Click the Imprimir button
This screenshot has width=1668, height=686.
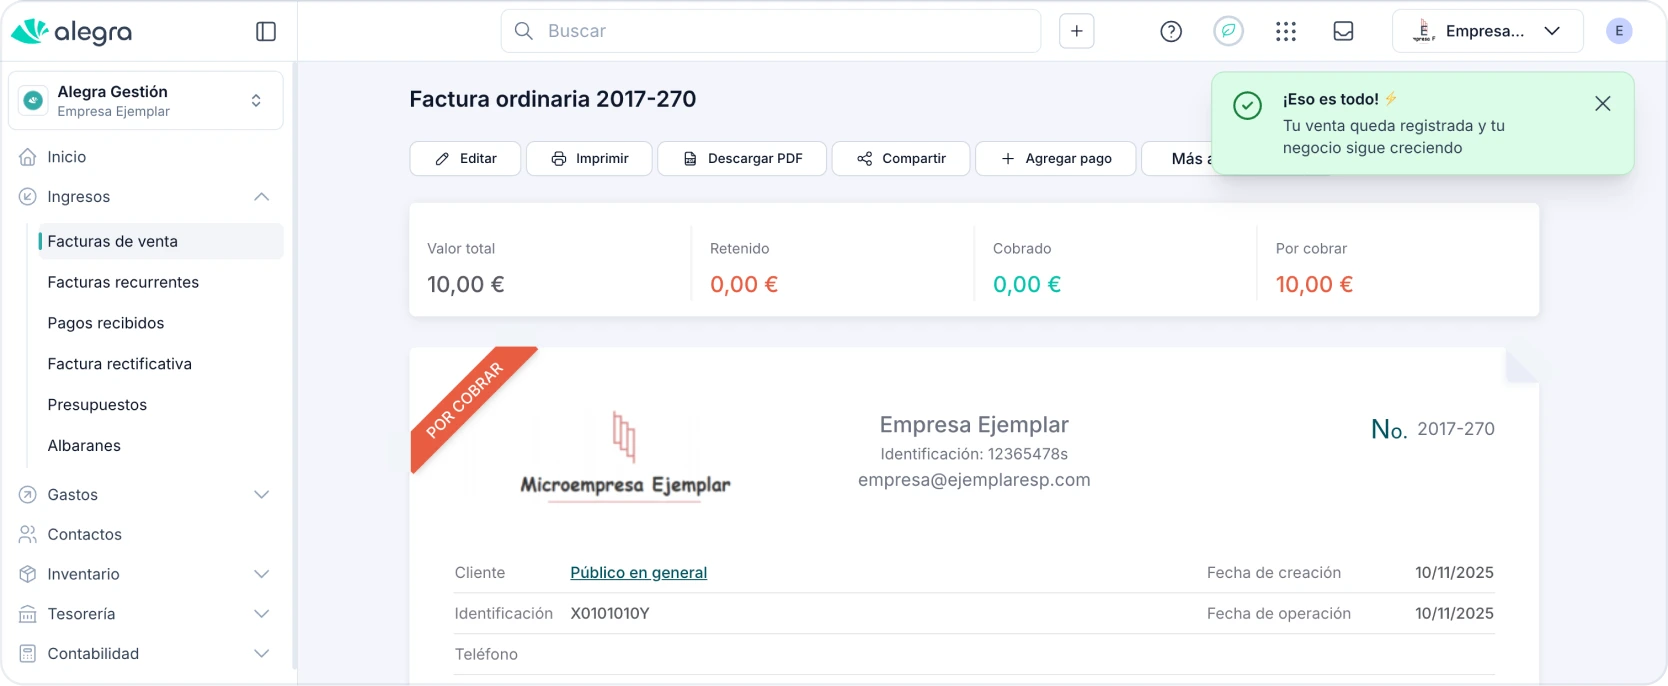[589, 159]
